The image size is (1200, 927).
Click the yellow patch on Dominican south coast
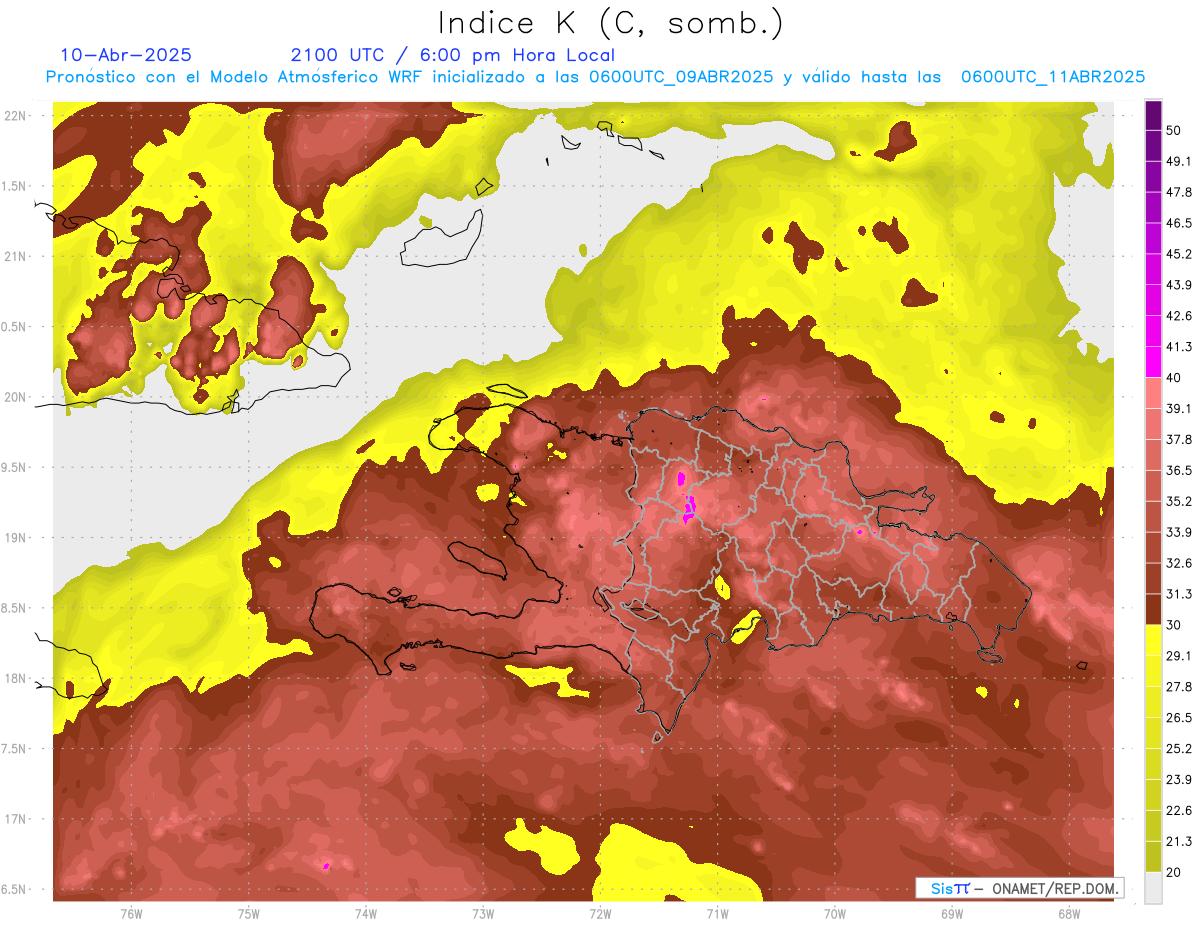(x=745, y=628)
